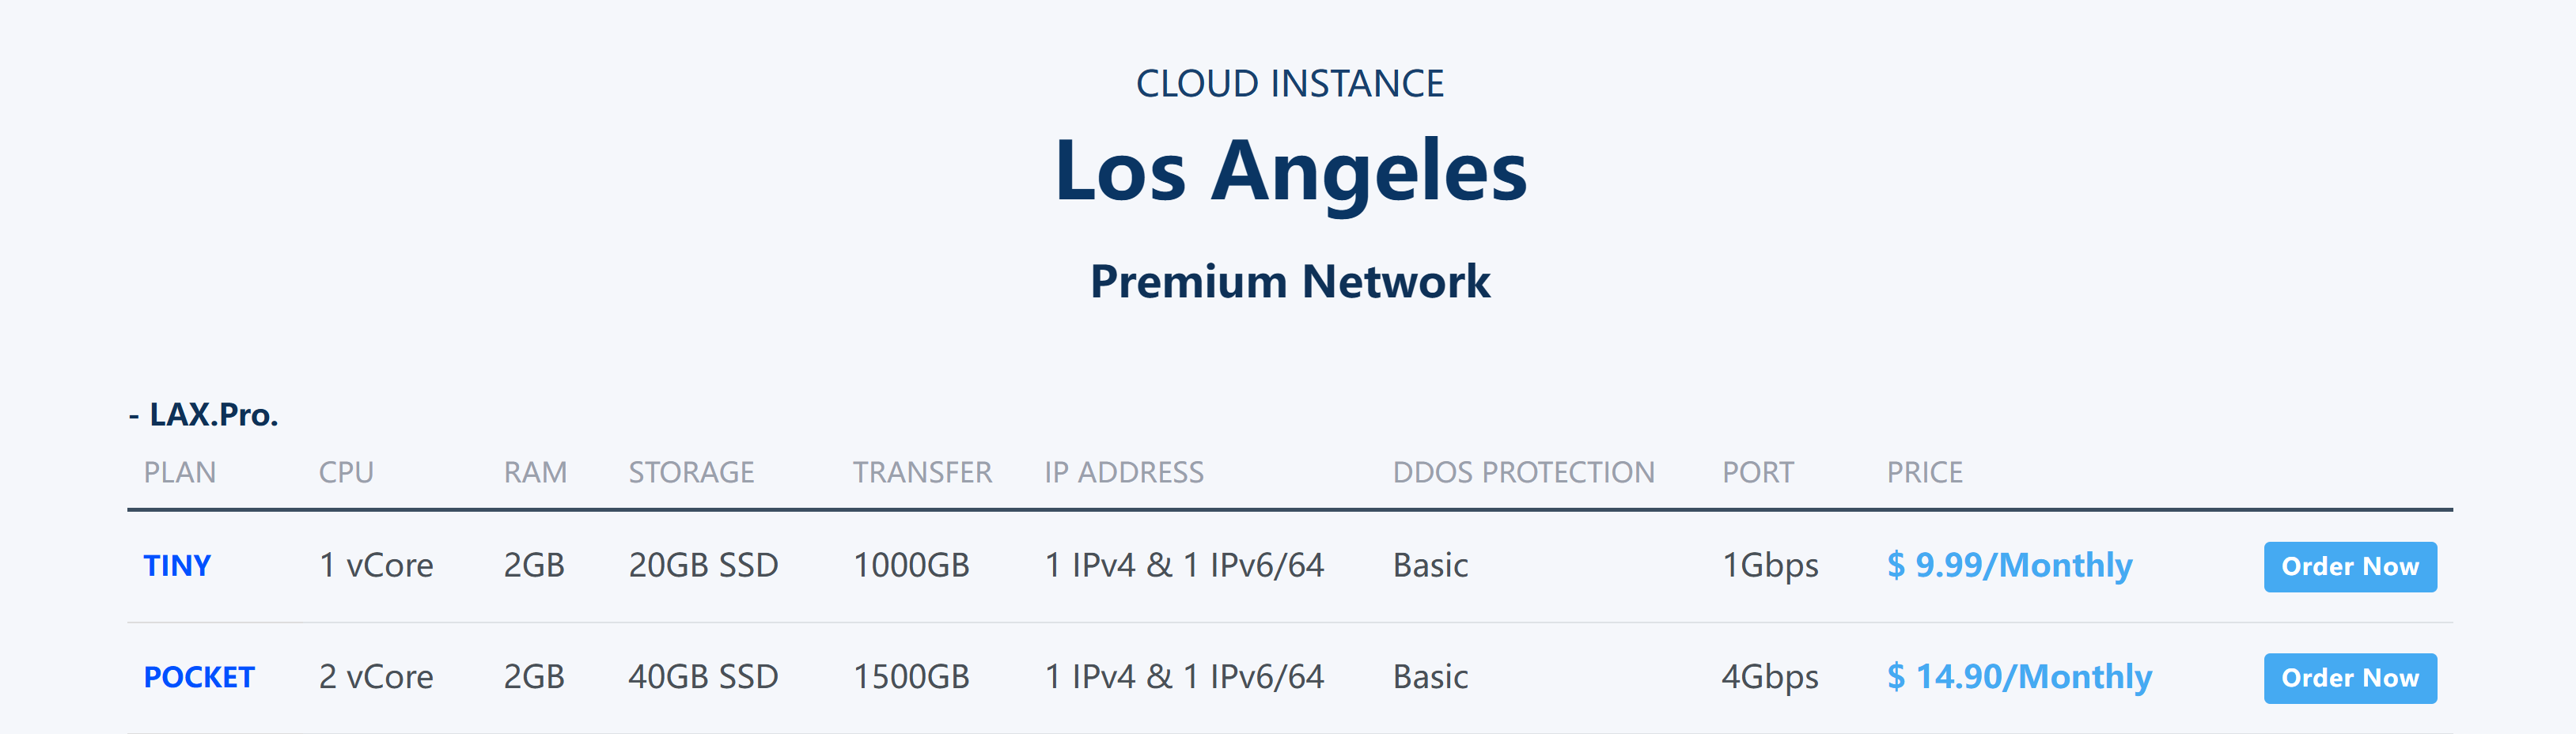The height and width of the screenshot is (734, 2576).
Task: Click the DDOS PROTECTION column header
Action: pyautogui.click(x=1523, y=472)
